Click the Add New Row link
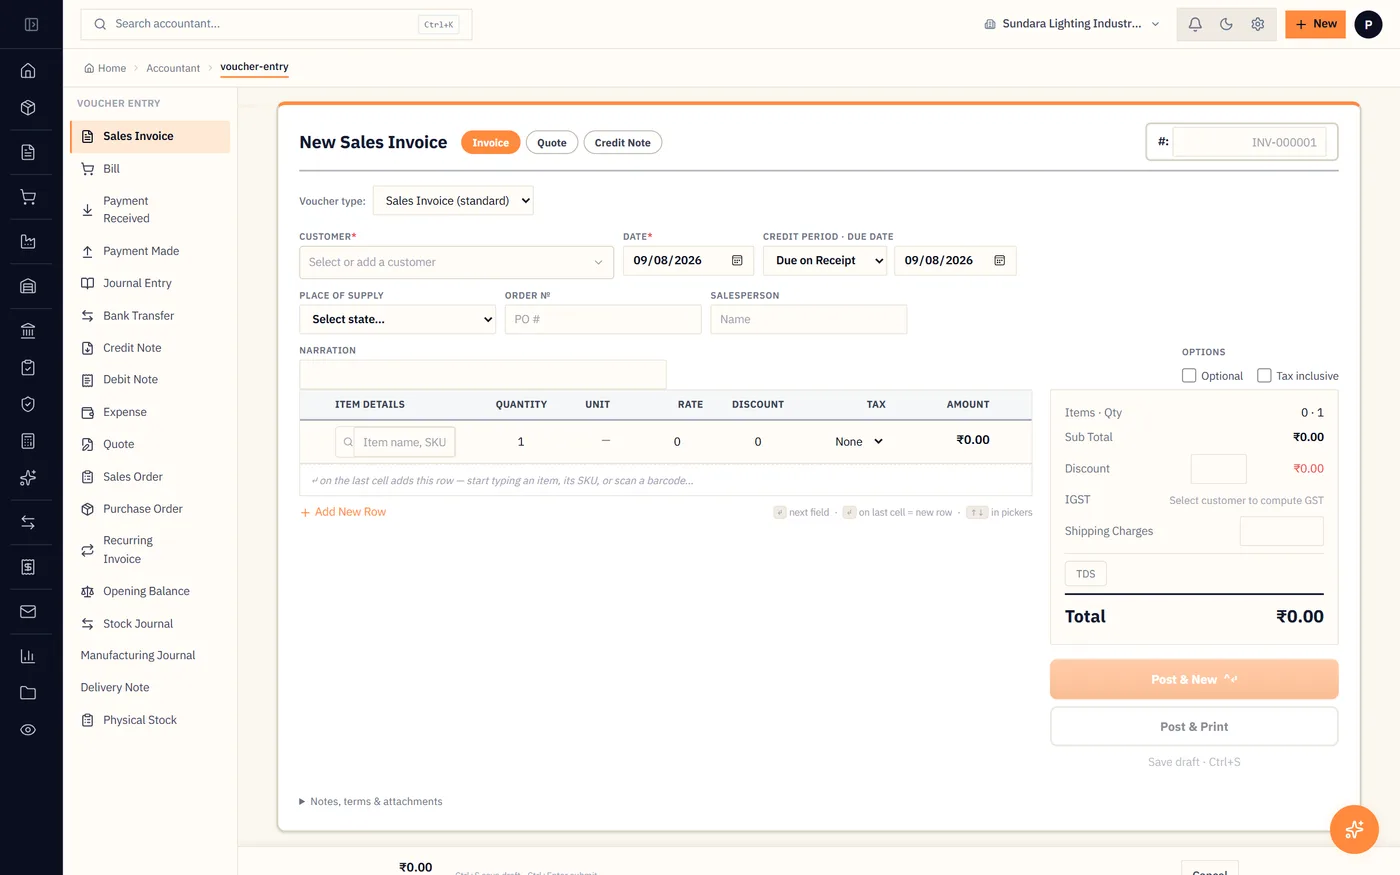The height and width of the screenshot is (875, 1400). coord(343,512)
